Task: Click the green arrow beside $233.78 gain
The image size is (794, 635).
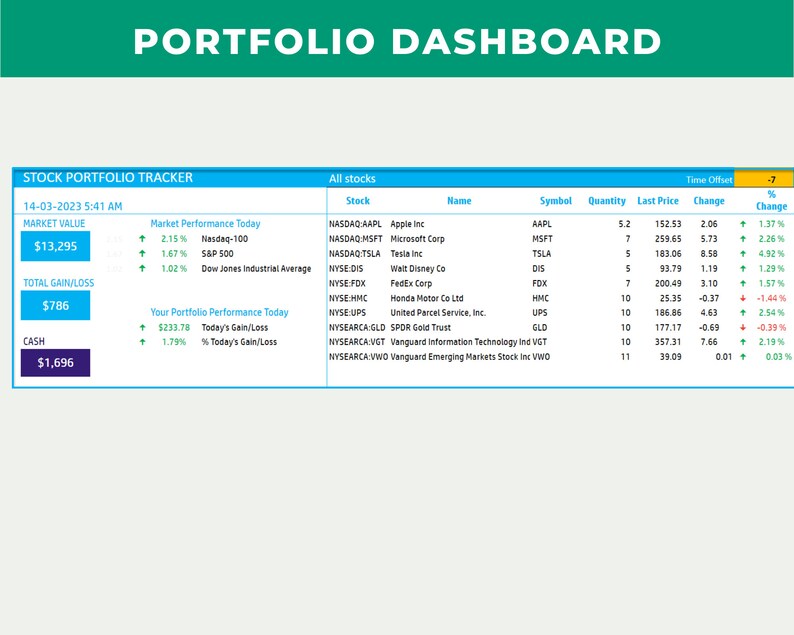Action: [x=142, y=328]
